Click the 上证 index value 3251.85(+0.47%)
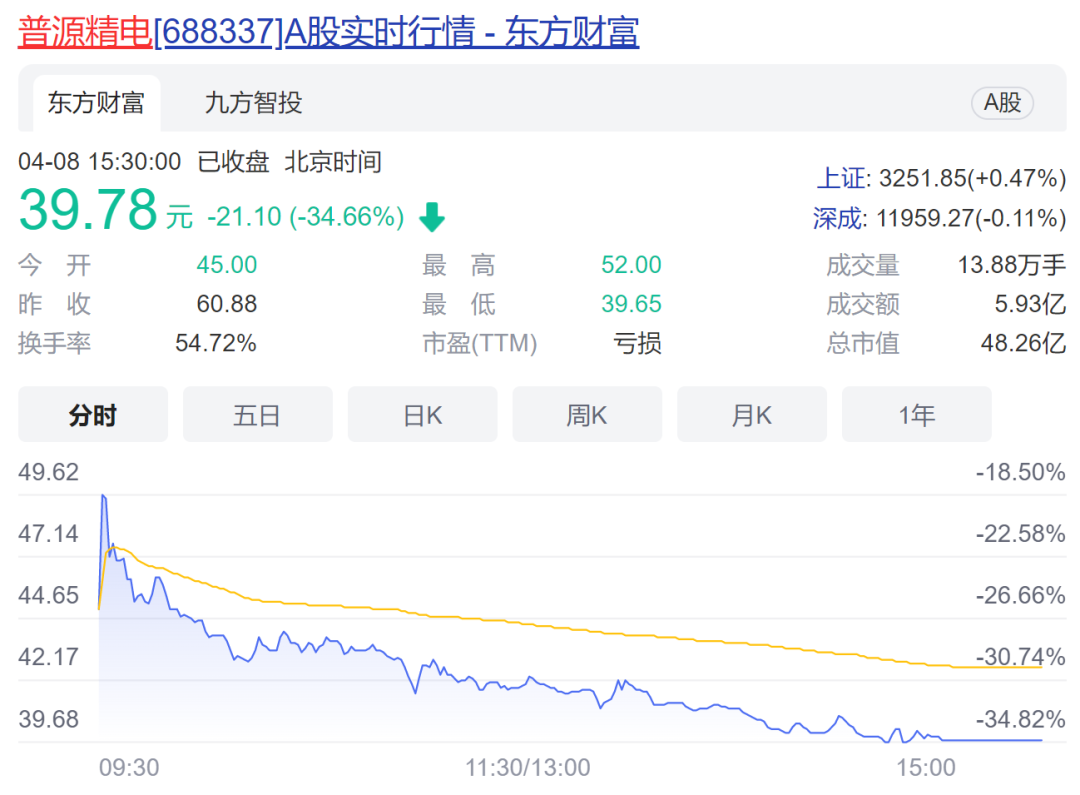1080x795 pixels. [x=973, y=178]
